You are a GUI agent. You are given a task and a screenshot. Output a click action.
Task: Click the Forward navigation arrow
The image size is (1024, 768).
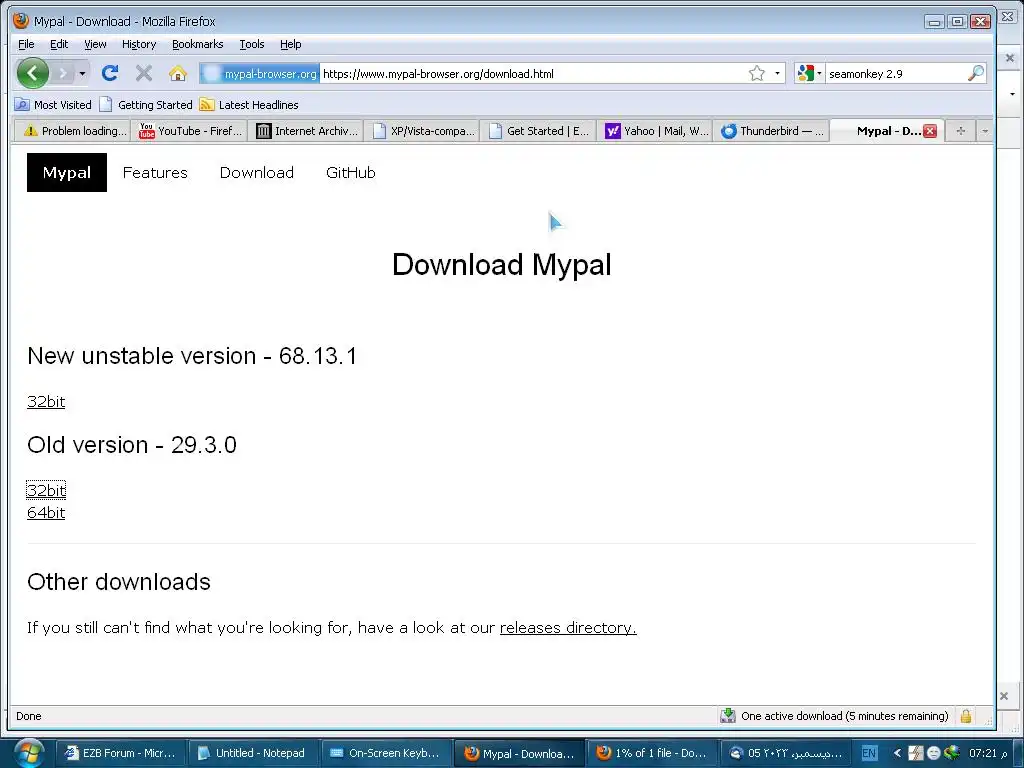tap(63, 73)
